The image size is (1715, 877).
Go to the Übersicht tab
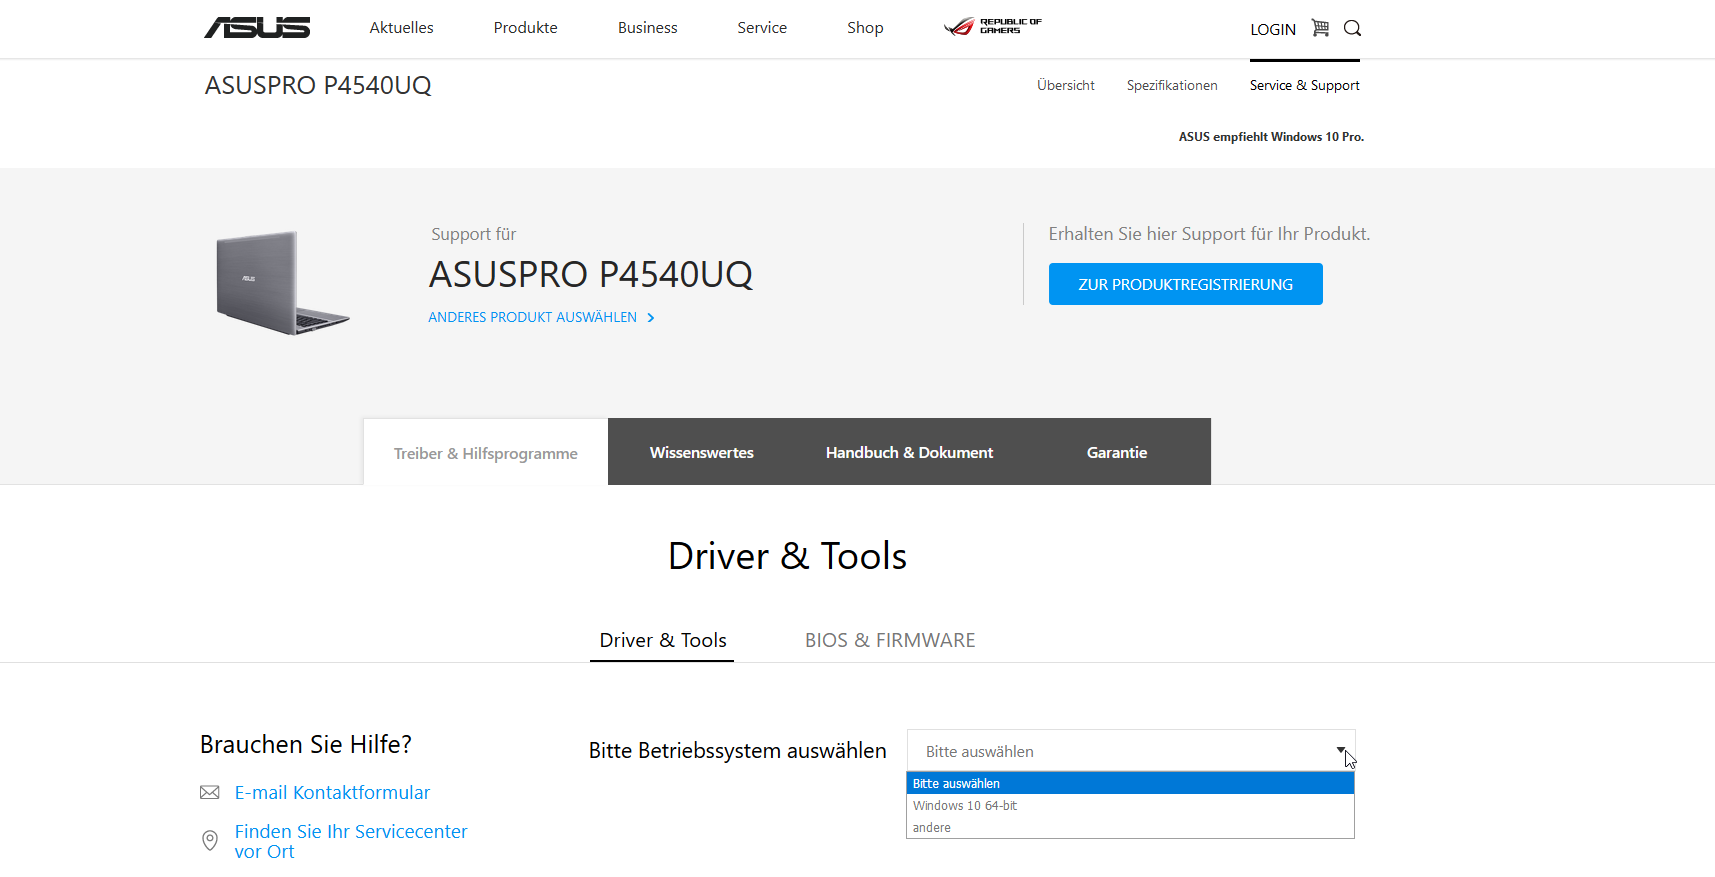[x=1066, y=85]
